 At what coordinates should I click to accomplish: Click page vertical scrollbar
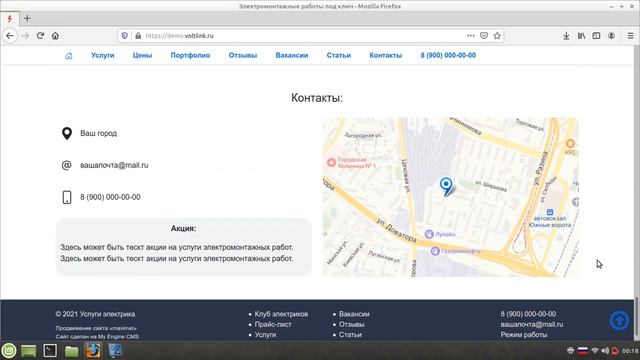click(636, 193)
